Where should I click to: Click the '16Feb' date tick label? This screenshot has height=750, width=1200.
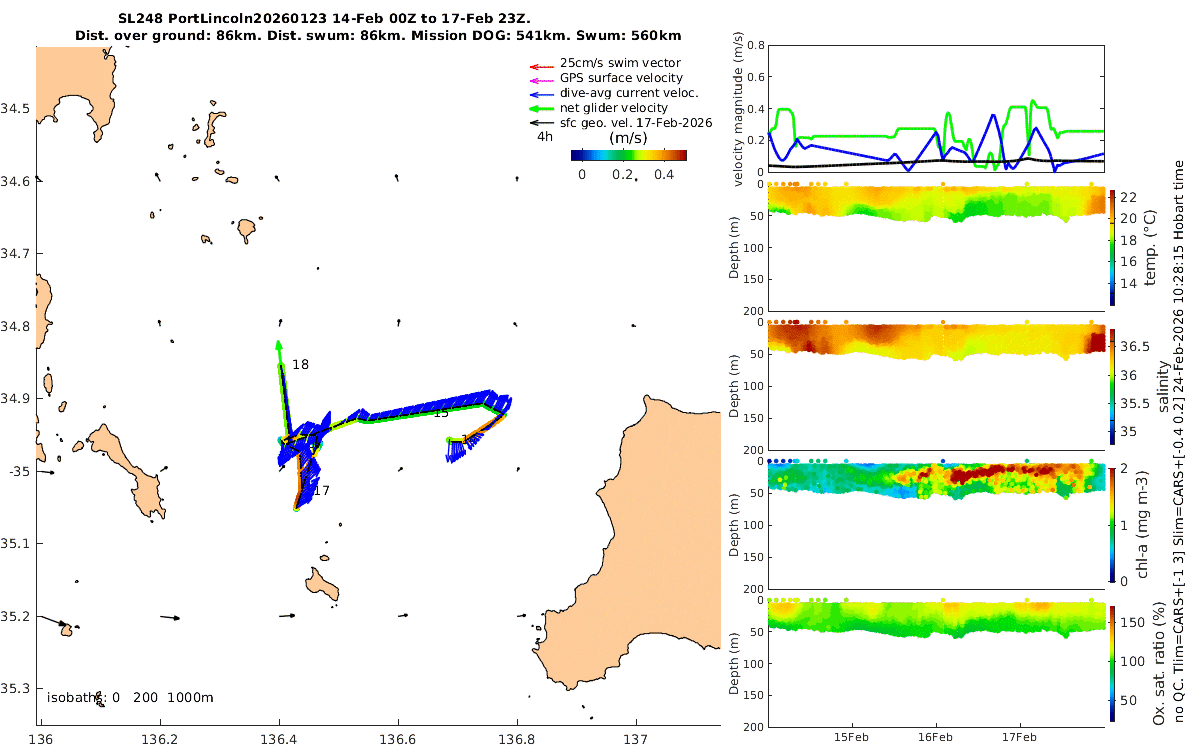(x=936, y=737)
